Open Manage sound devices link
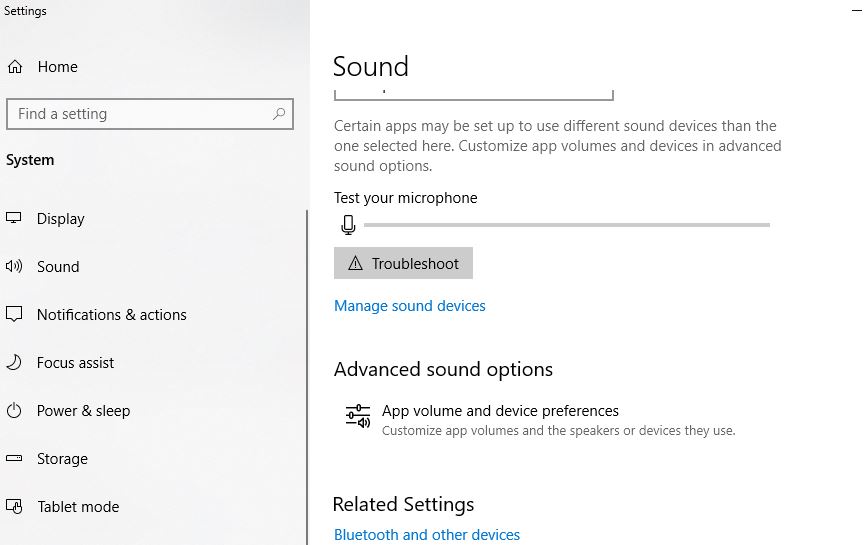Viewport: 865px width, 545px height. point(409,306)
